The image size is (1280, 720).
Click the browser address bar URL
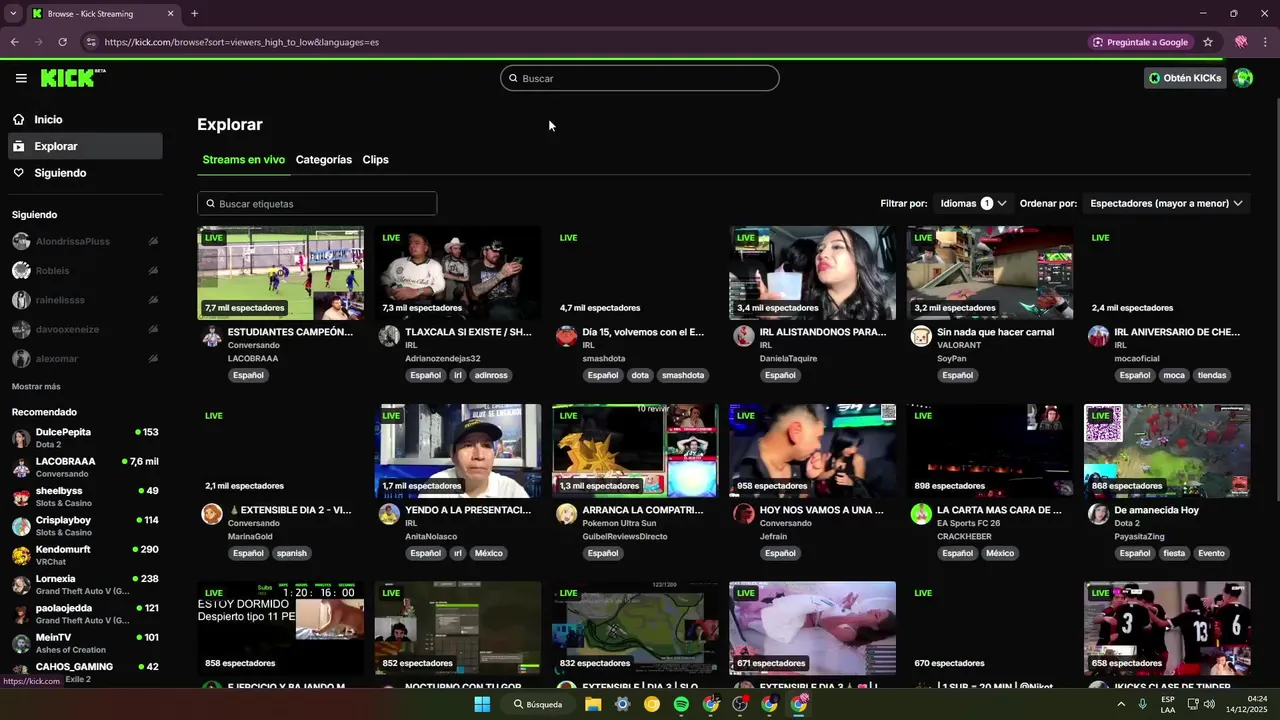(241, 42)
